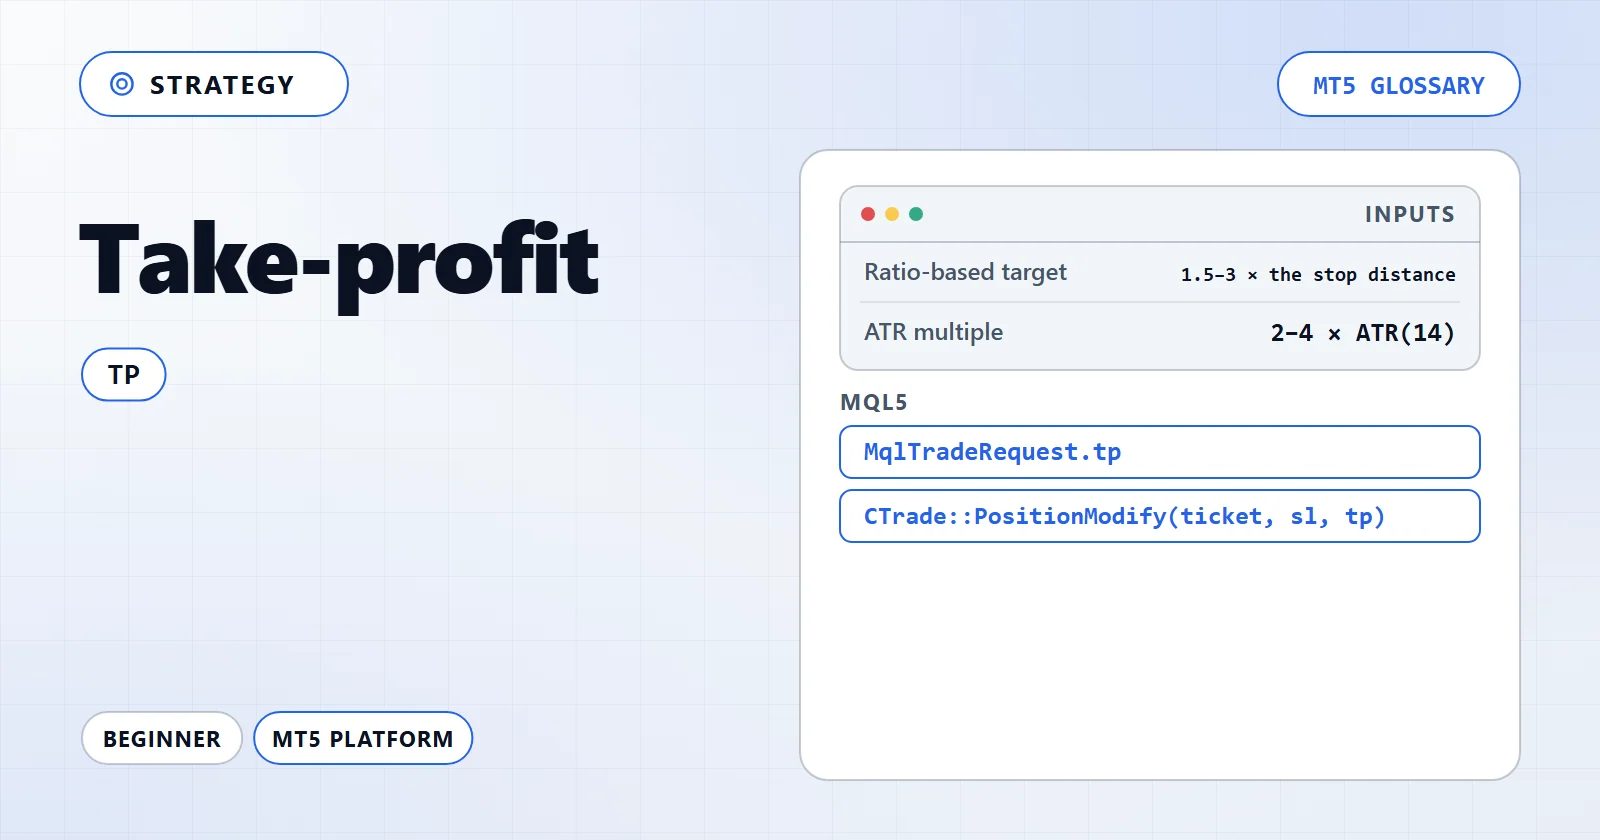
Task: Click the Beginner level tag
Action: pyautogui.click(x=162, y=738)
